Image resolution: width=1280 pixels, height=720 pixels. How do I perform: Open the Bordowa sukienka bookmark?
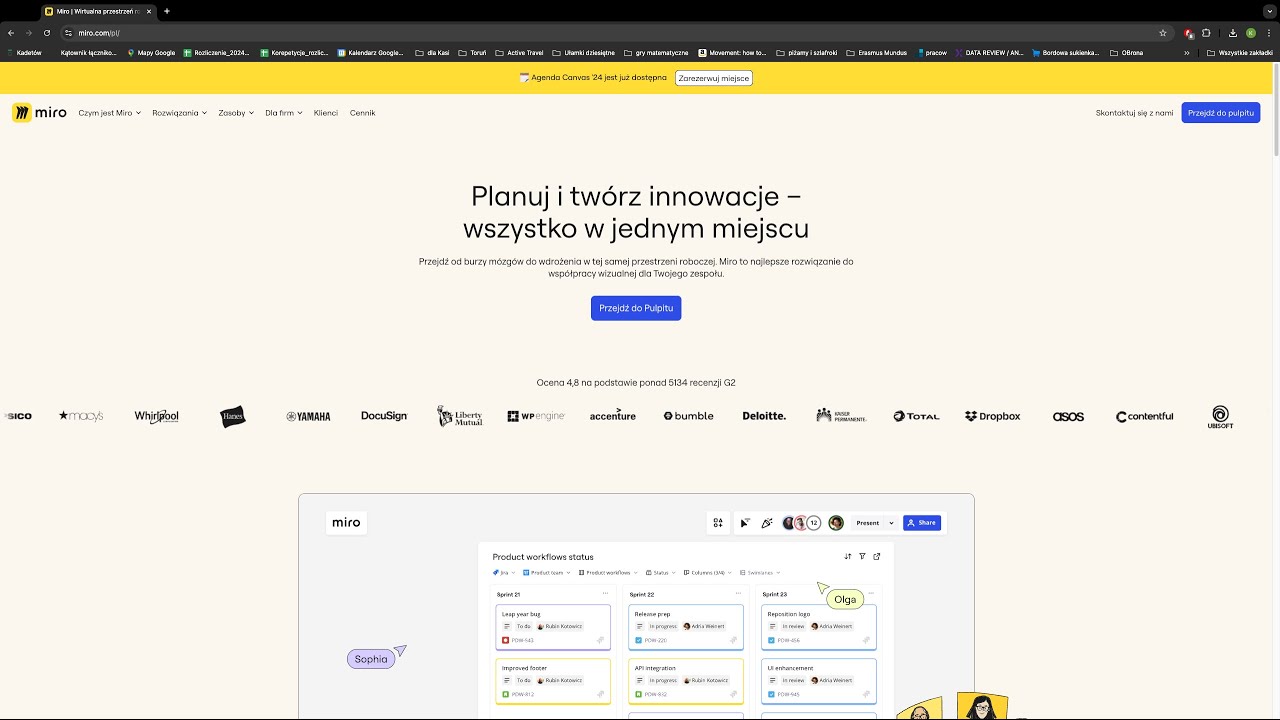pos(1065,53)
